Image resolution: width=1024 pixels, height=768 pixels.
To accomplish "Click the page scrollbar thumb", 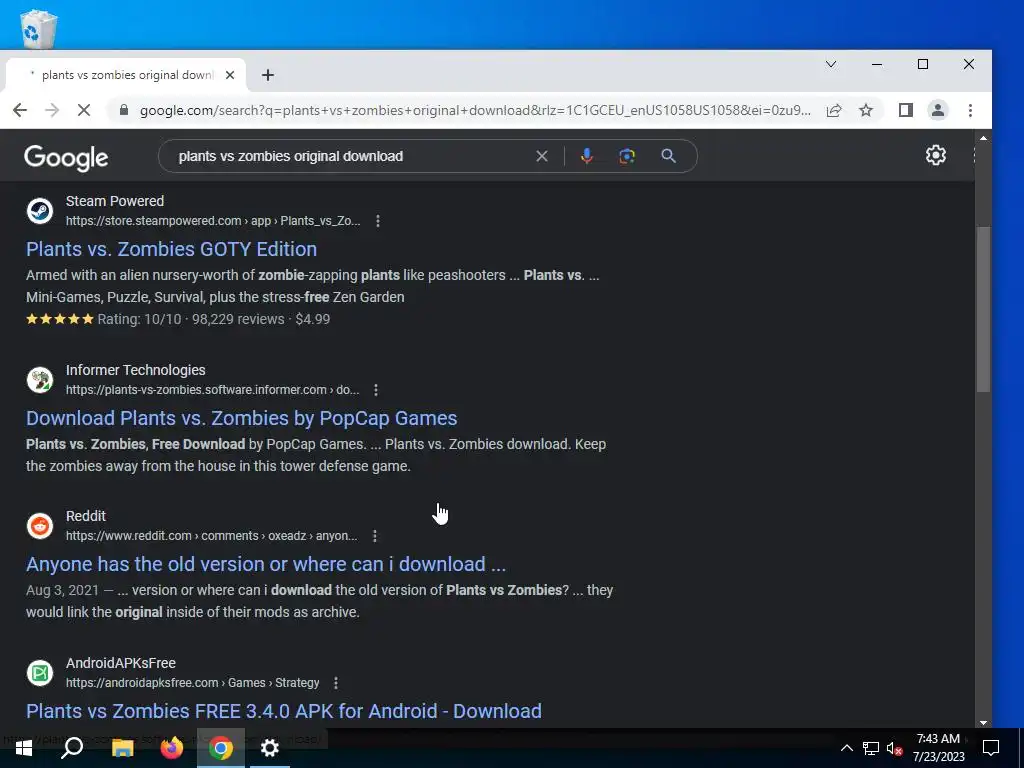I will click(983, 309).
